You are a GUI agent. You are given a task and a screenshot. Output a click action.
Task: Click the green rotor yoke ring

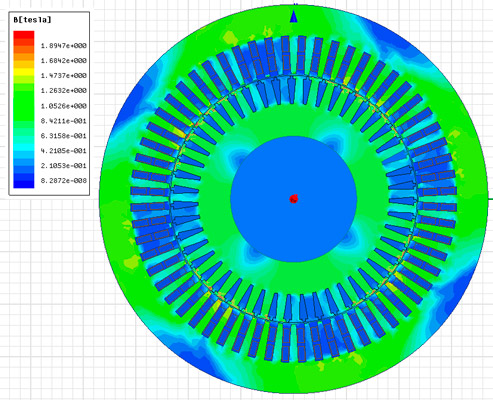click(x=293, y=122)
